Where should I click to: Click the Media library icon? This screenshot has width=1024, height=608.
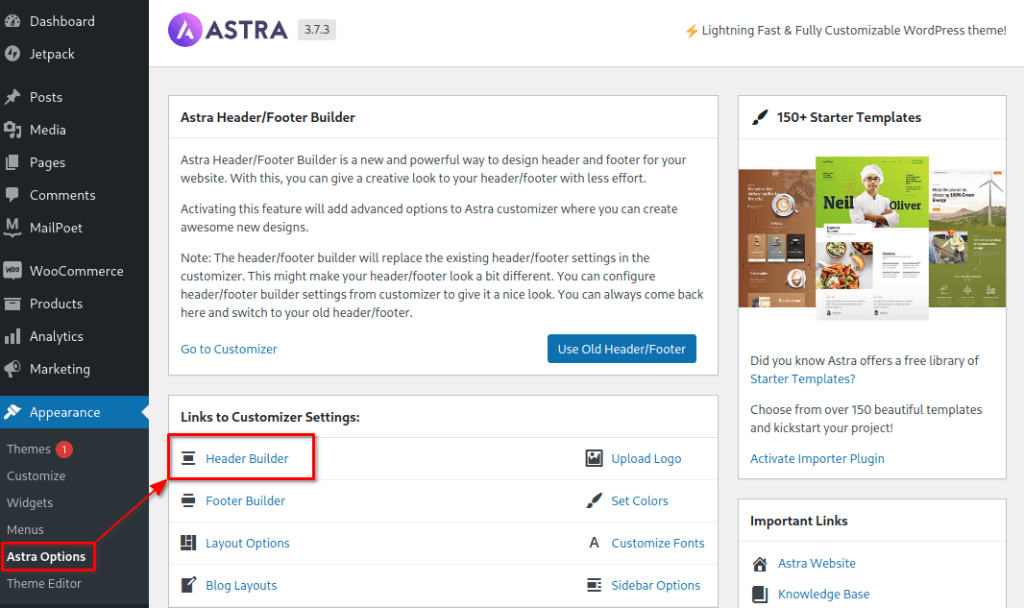click(12, 129)
